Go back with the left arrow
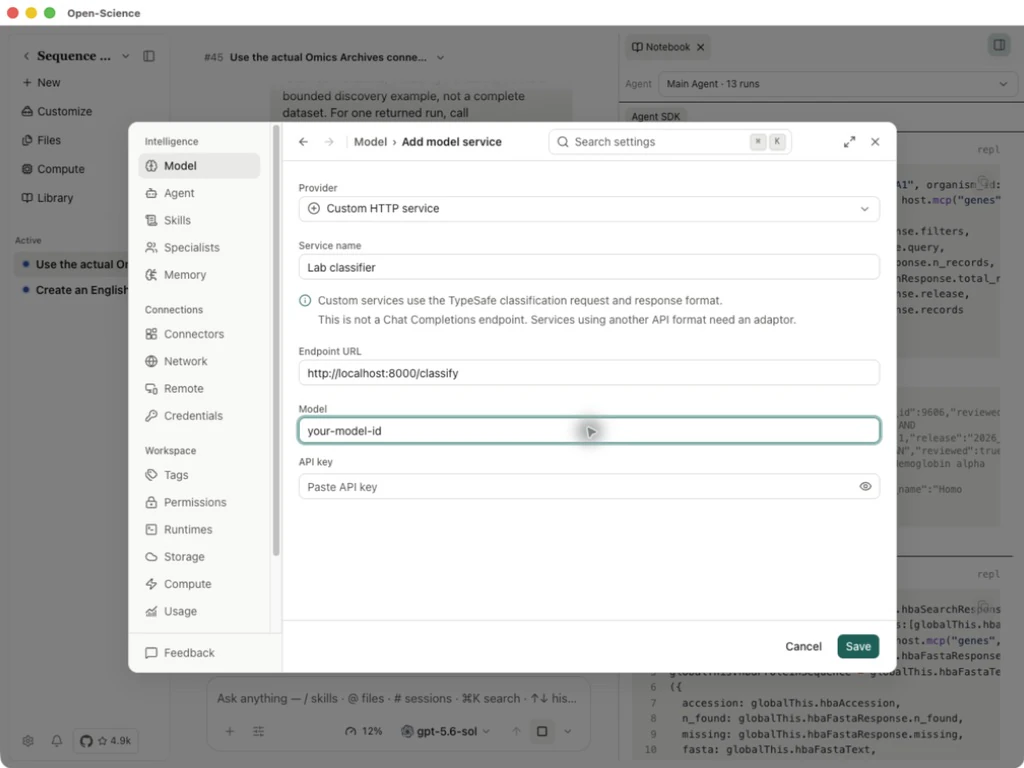The height and width of the screenshot is (768, 1024). point(303,142)
